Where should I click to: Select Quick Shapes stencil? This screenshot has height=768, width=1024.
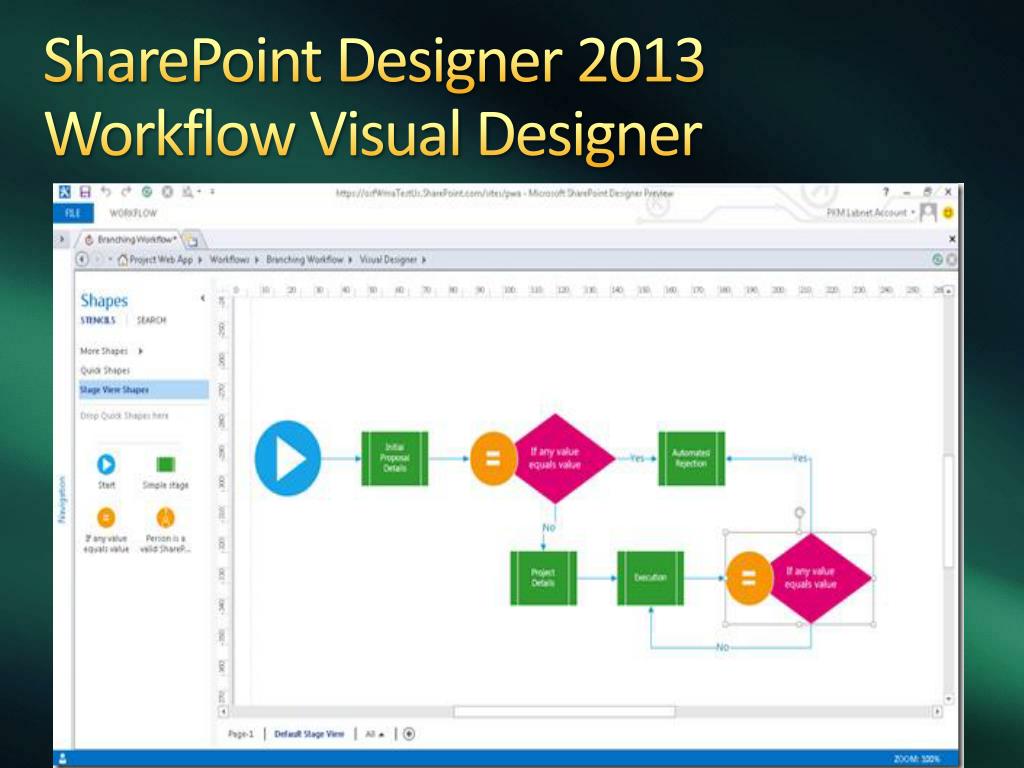[105, 370]
